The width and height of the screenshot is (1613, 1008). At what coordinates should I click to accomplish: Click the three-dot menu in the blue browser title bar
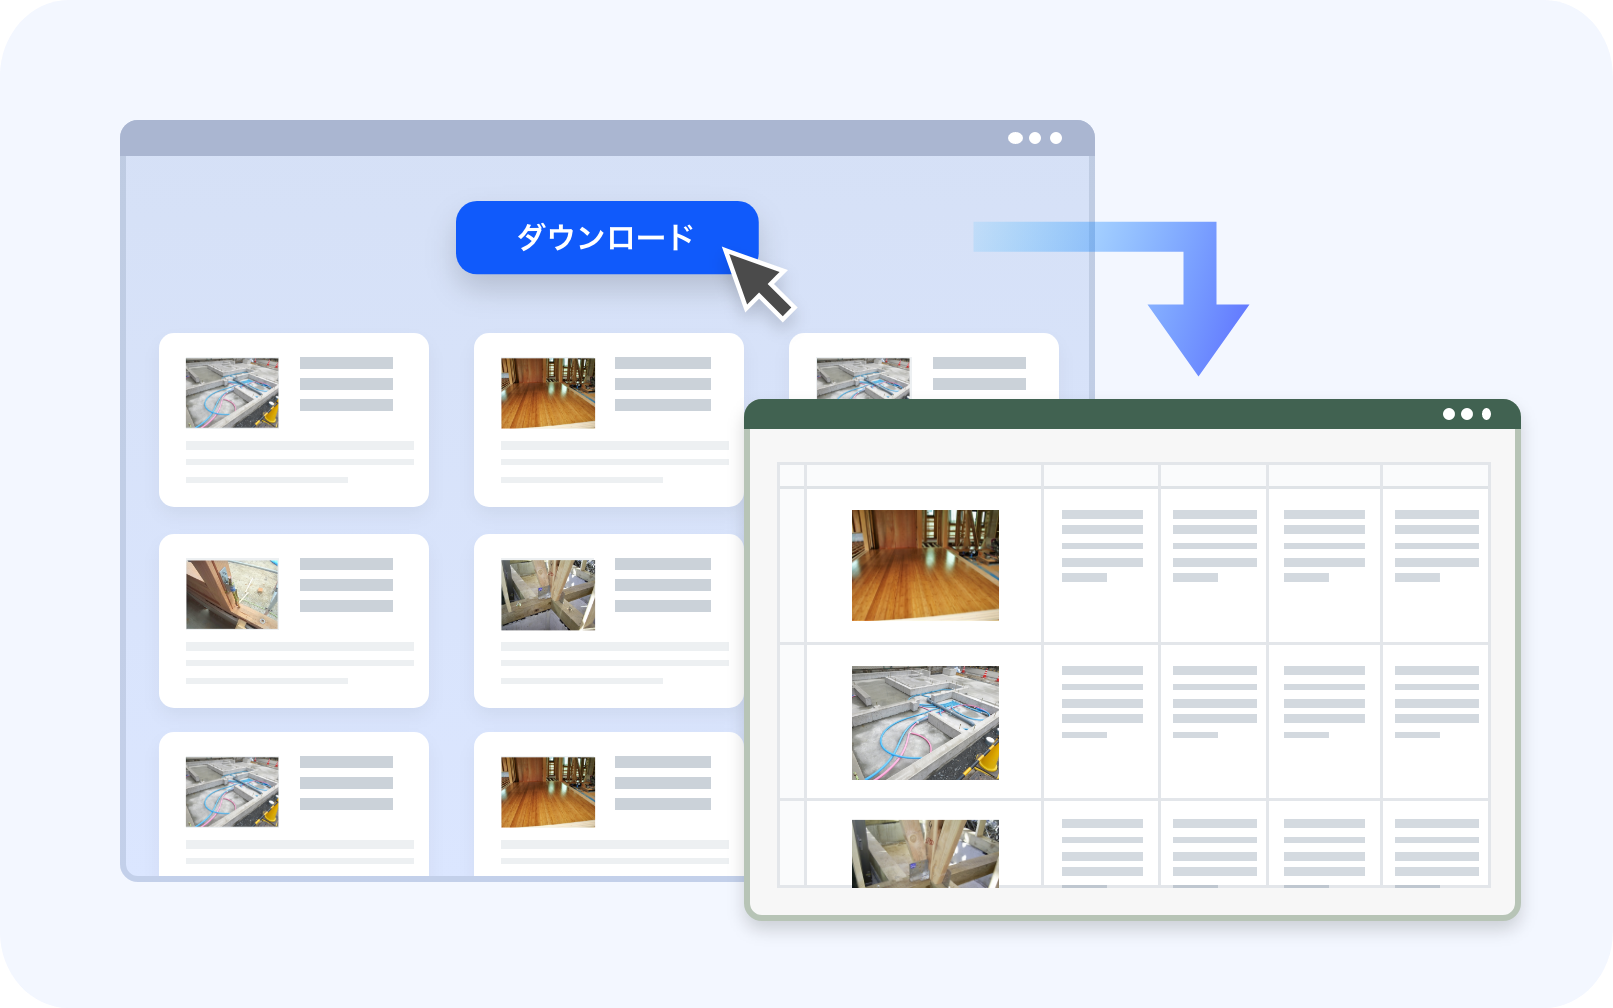[1035, 138]
